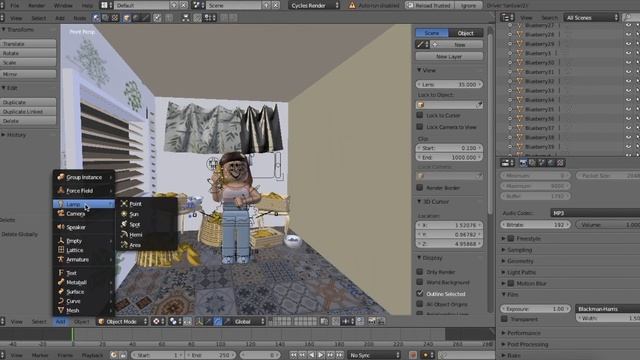Expand the Sampling panel

(519, 249)
